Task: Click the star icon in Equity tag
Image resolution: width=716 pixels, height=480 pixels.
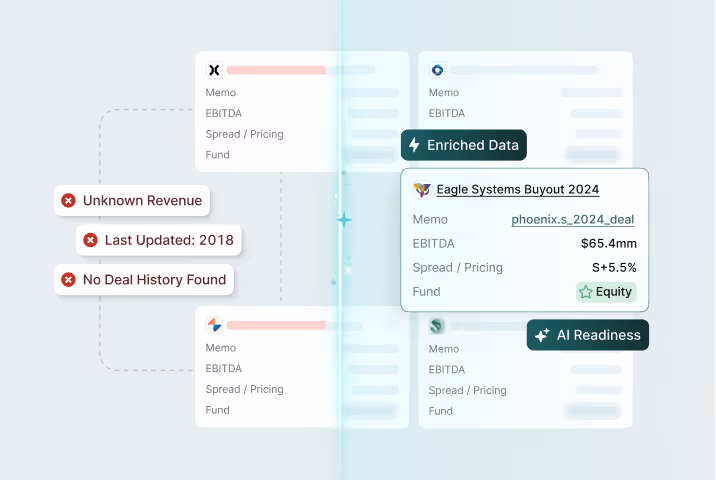Action: tap(585, 291)
